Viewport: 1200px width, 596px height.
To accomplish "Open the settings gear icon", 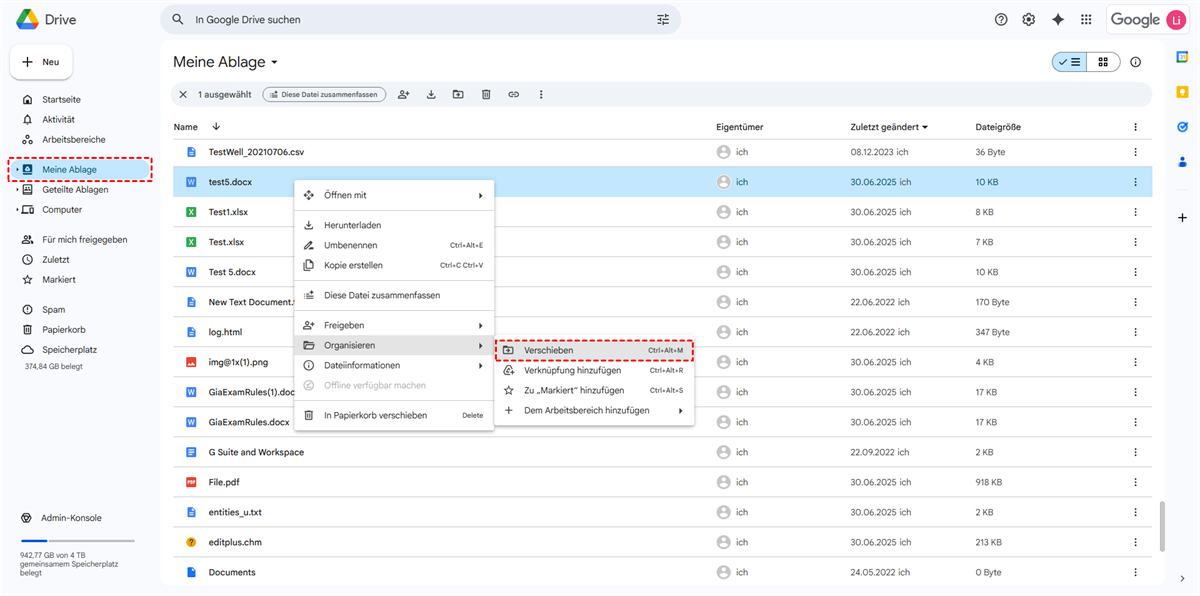I will coord(1029,20).
